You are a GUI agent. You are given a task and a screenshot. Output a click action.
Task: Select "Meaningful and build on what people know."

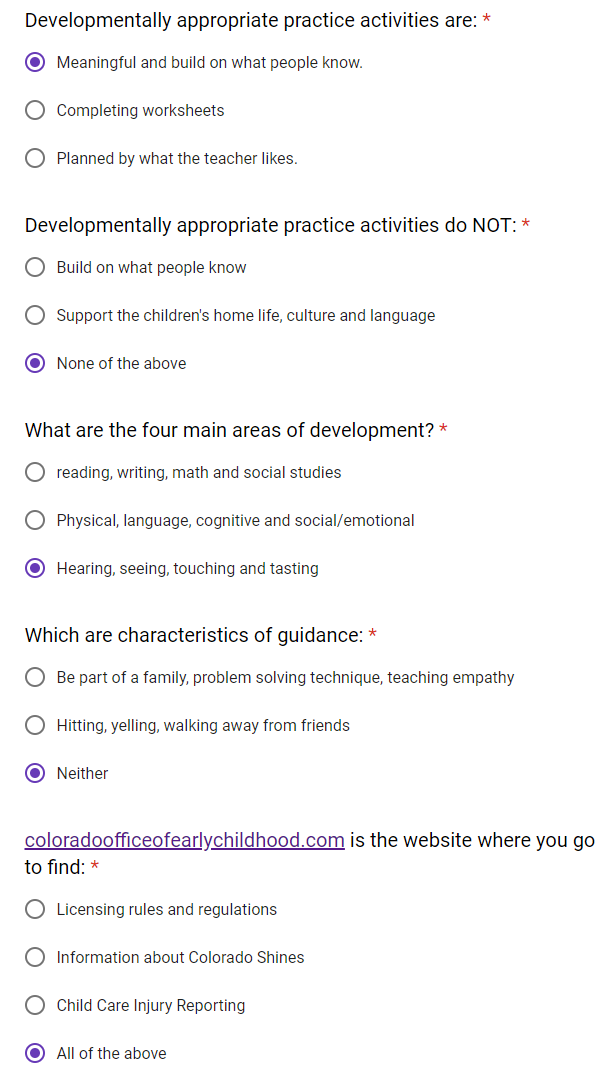click(x=35, y=62)
